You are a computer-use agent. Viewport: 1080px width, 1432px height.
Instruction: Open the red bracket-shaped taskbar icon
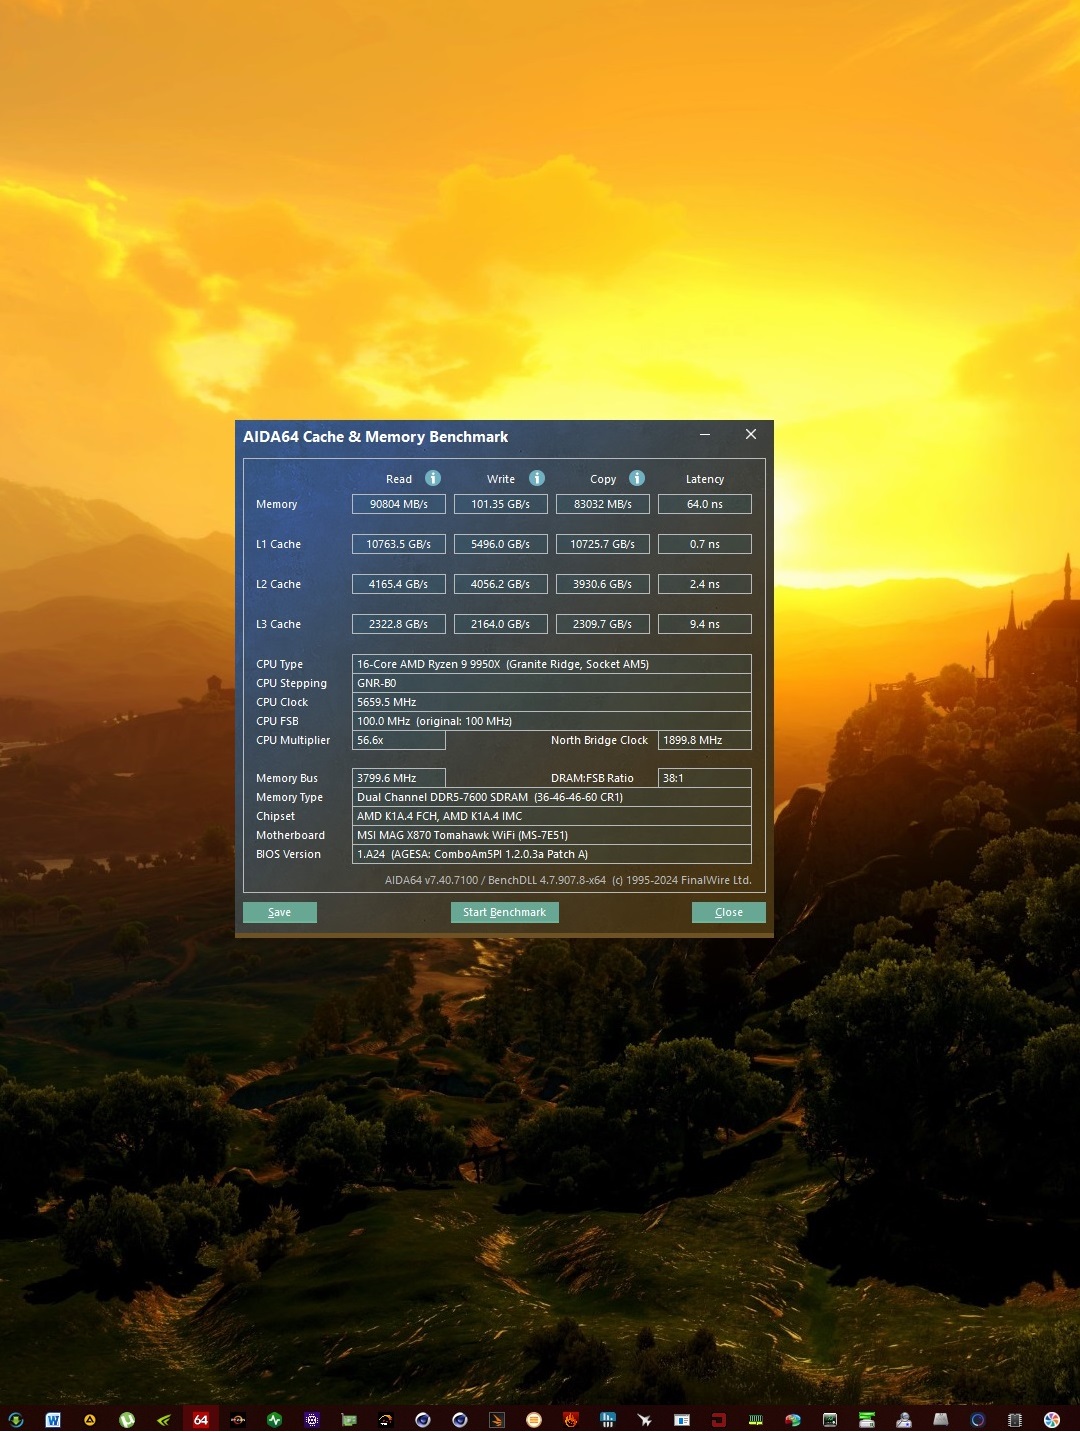pyautogui.click(x=719, y=1419)
